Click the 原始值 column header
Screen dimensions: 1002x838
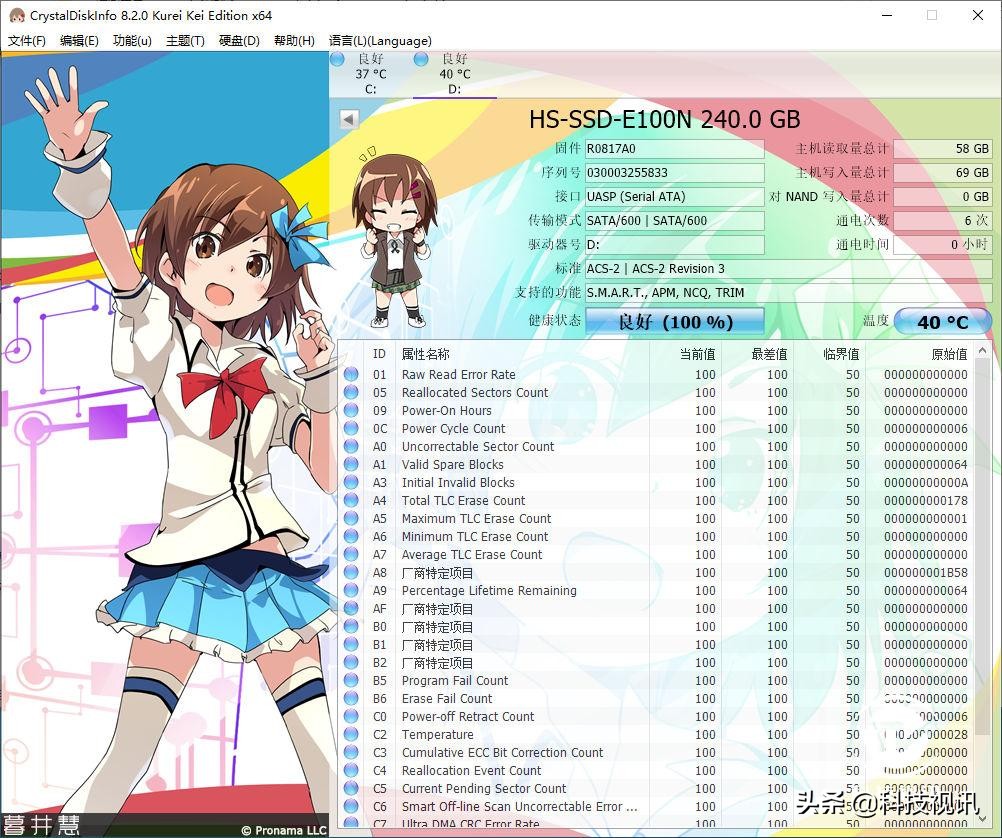pos(947,354)
